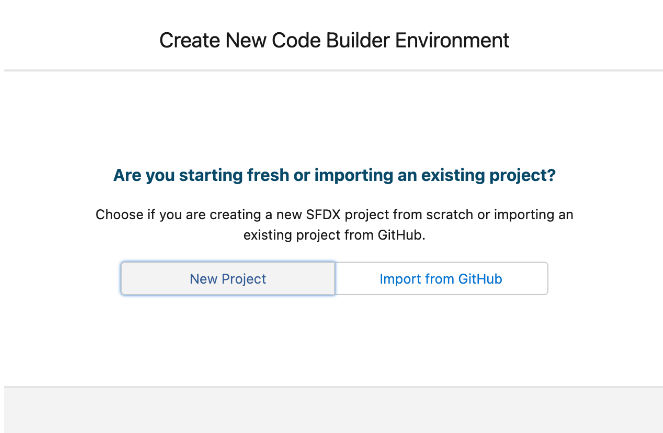Click the starting fresh or importing heading
The image size is (663, 433).
point(334,175)
